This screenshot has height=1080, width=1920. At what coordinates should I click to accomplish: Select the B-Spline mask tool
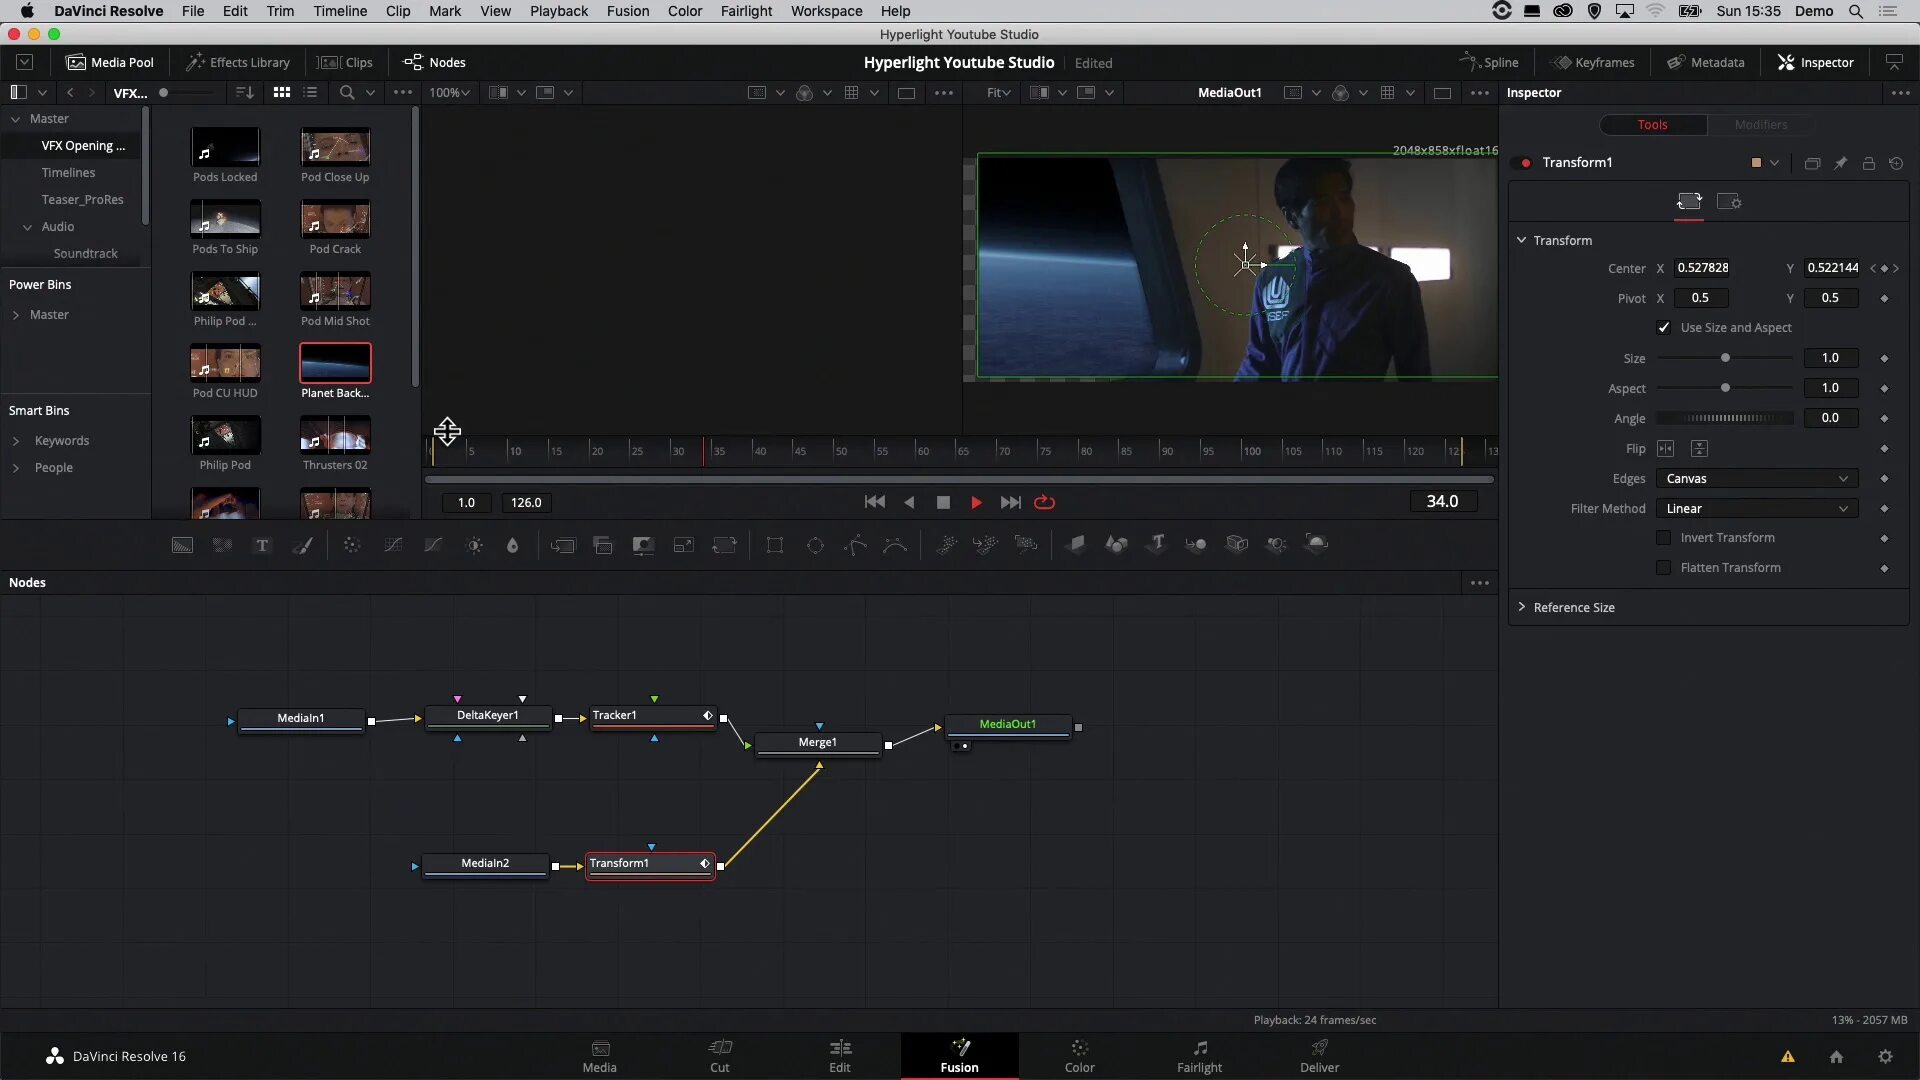tap(895, 545)
